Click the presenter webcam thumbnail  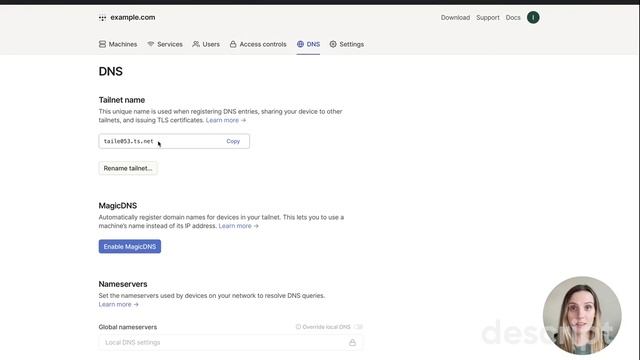click(x=582, y=315)
